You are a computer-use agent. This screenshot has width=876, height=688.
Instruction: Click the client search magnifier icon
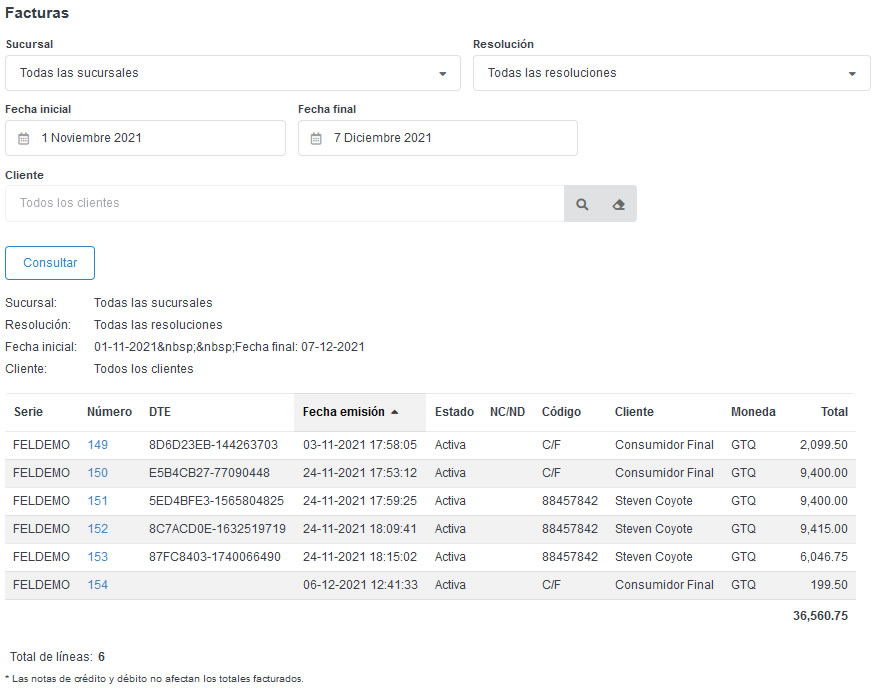click(582, 204)
